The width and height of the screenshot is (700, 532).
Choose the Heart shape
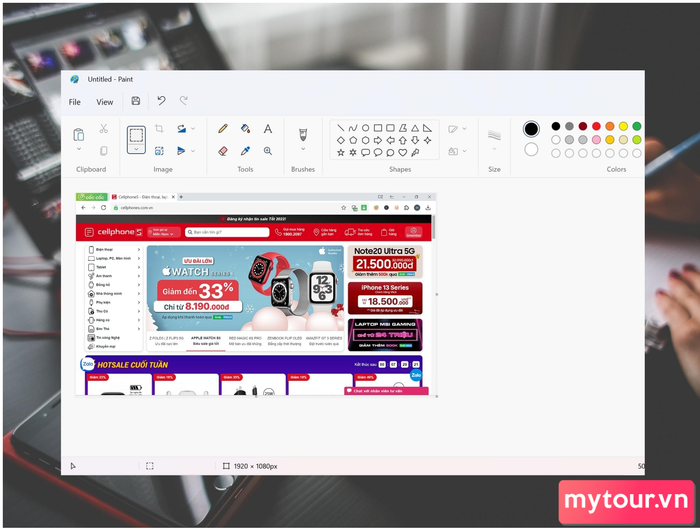402,153
